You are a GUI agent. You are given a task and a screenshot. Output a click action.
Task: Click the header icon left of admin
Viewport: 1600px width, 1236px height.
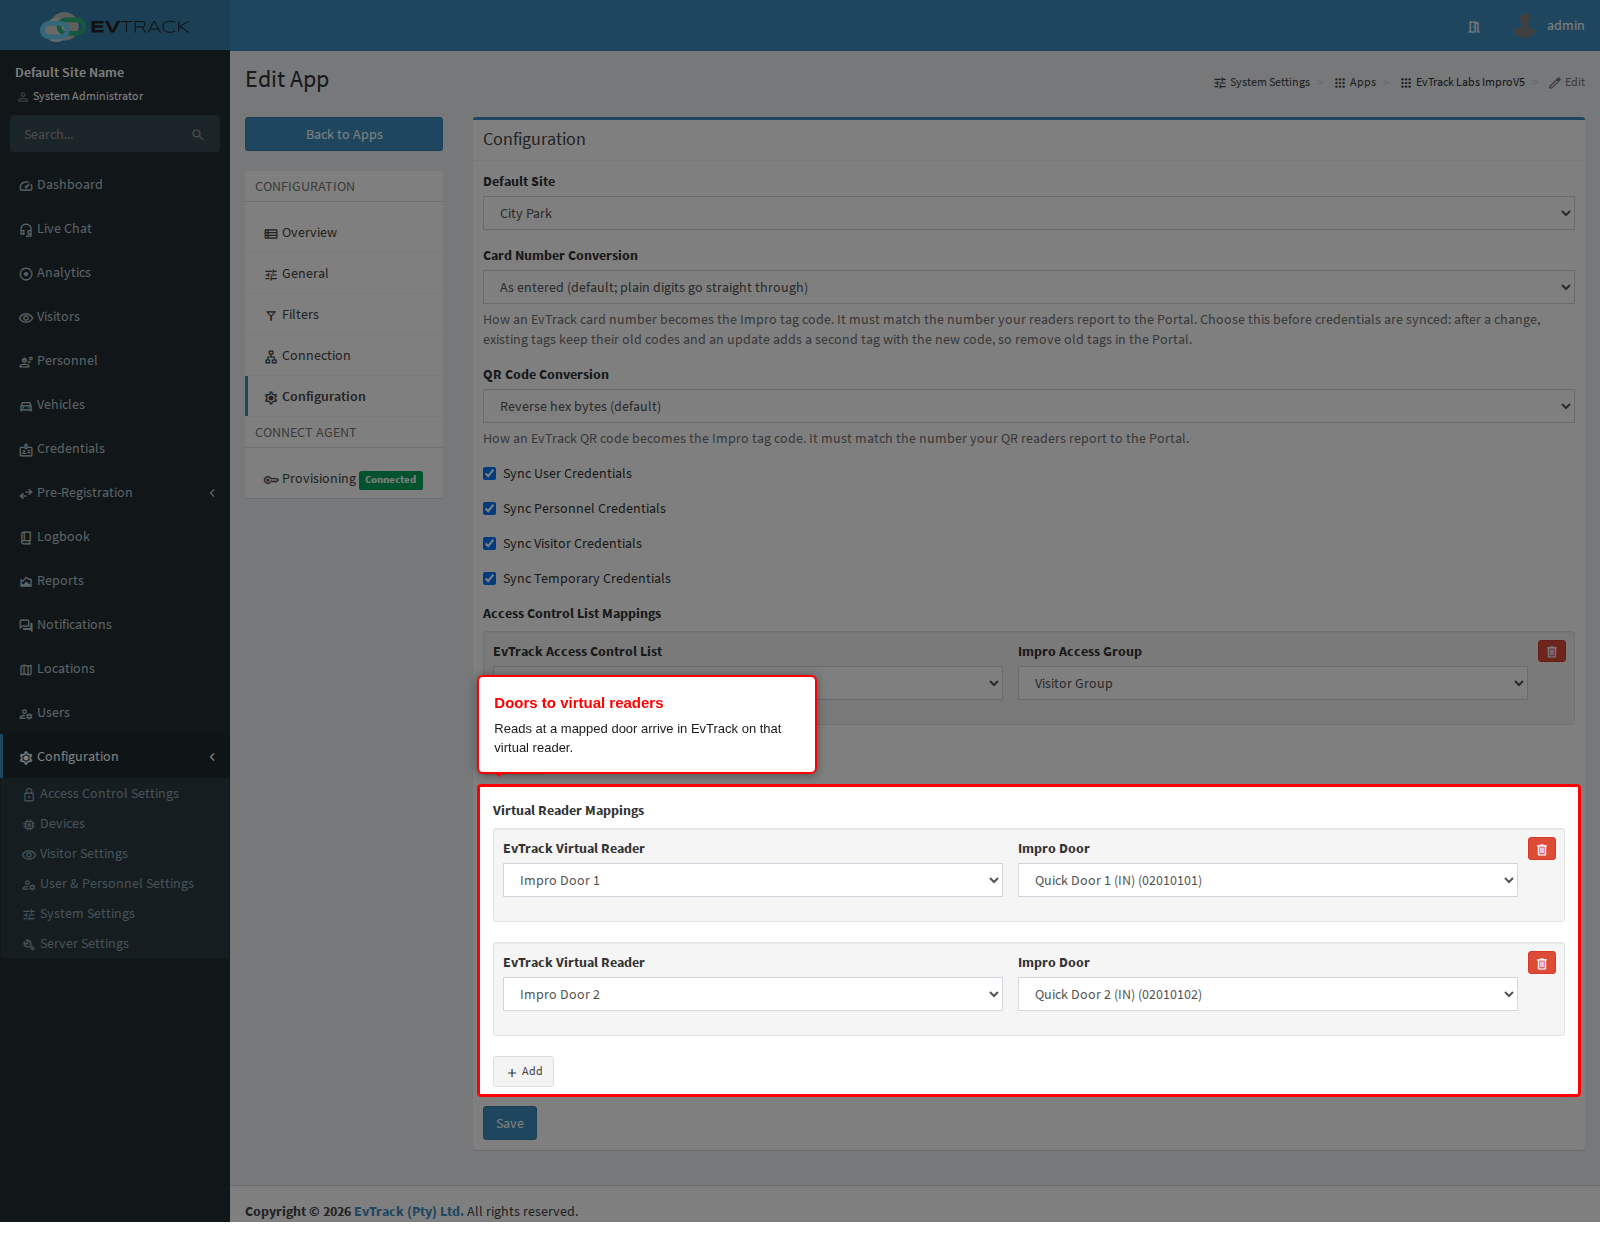point(1474,27)
